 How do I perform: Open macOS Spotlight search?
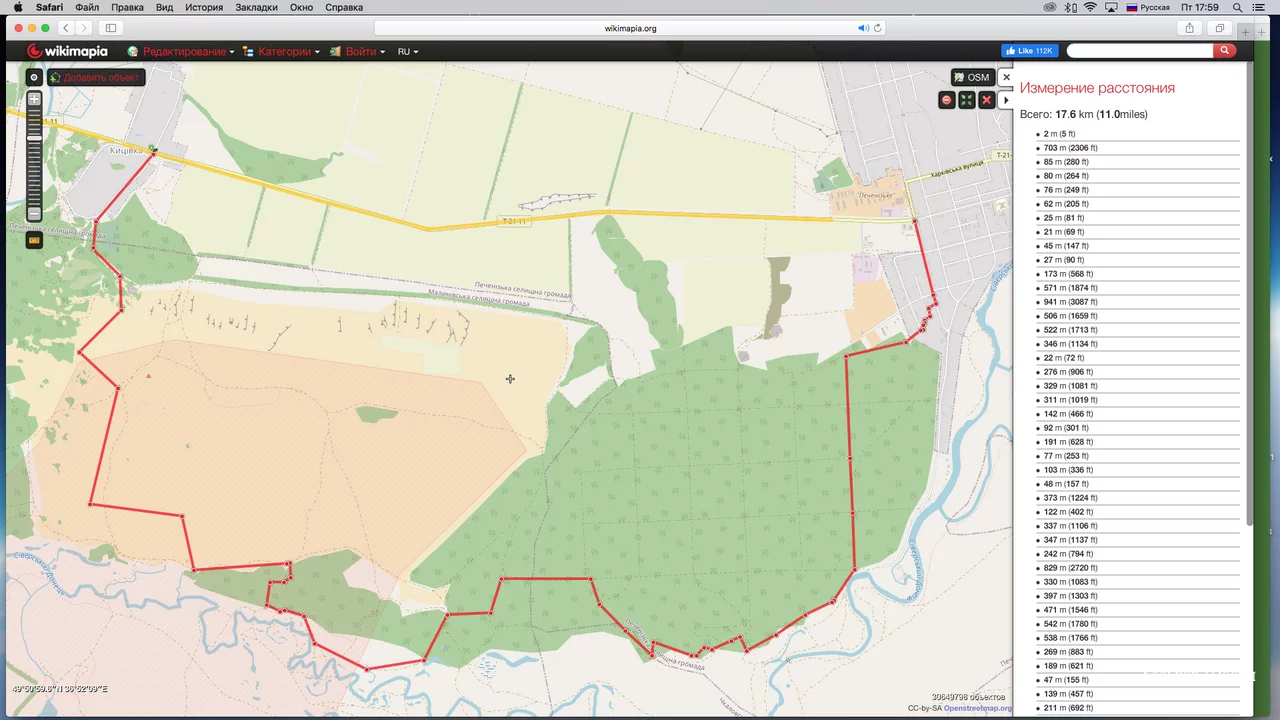pos(1238,7)
